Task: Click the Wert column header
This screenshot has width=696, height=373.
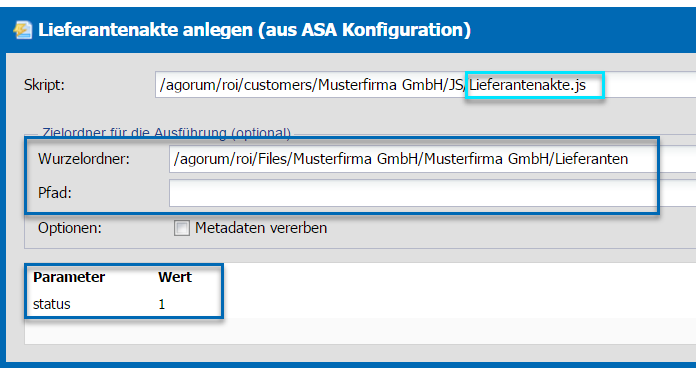Action: [175, 277]
